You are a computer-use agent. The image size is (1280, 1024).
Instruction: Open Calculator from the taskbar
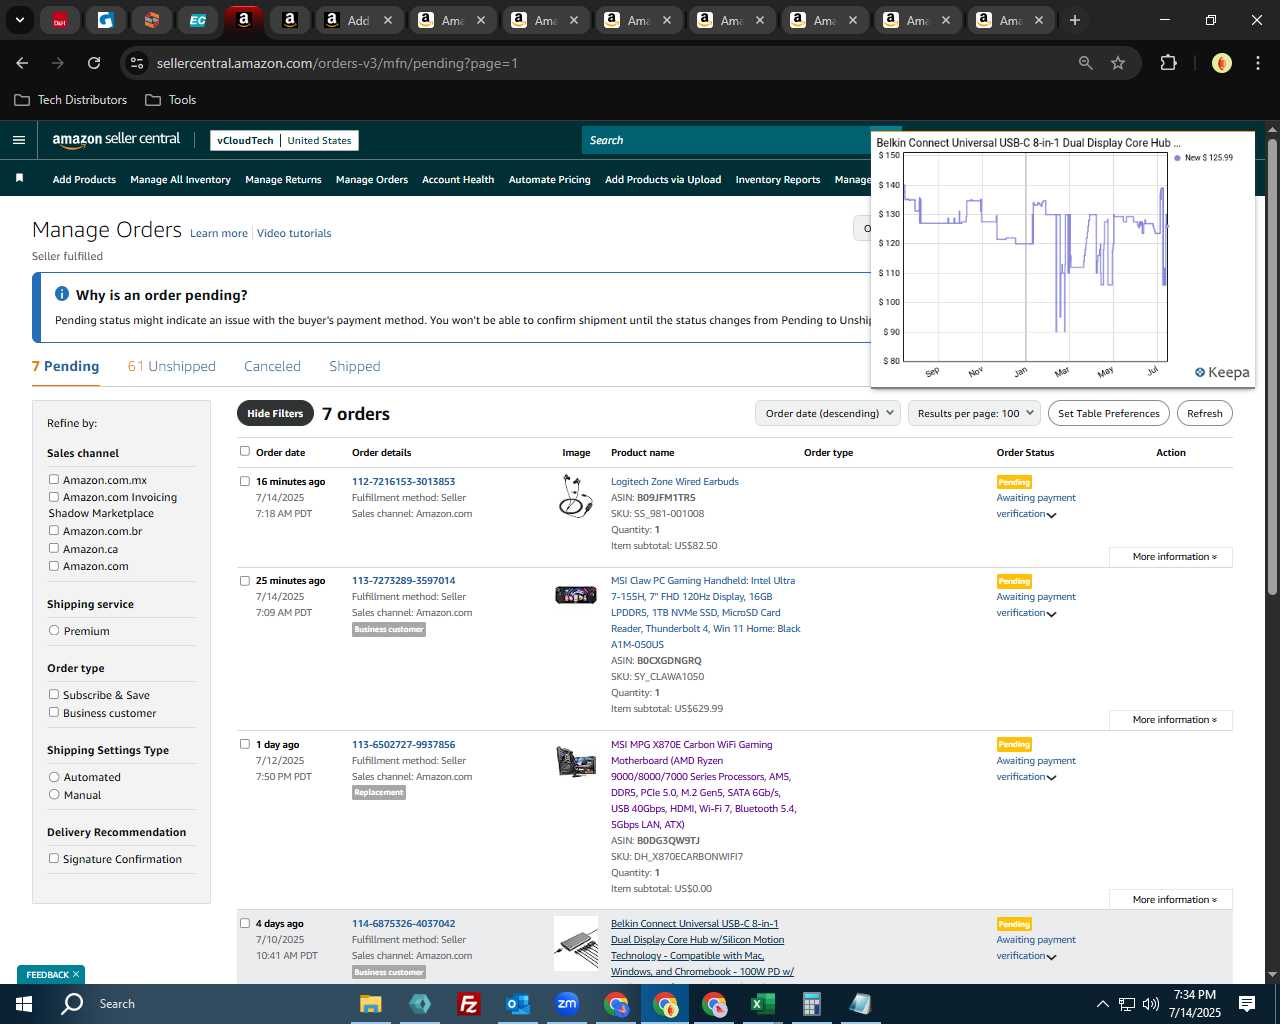tap(811, 1004)
